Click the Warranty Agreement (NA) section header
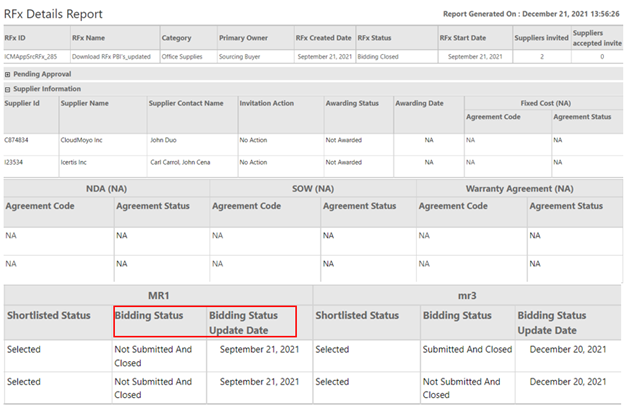 (519, 187)
